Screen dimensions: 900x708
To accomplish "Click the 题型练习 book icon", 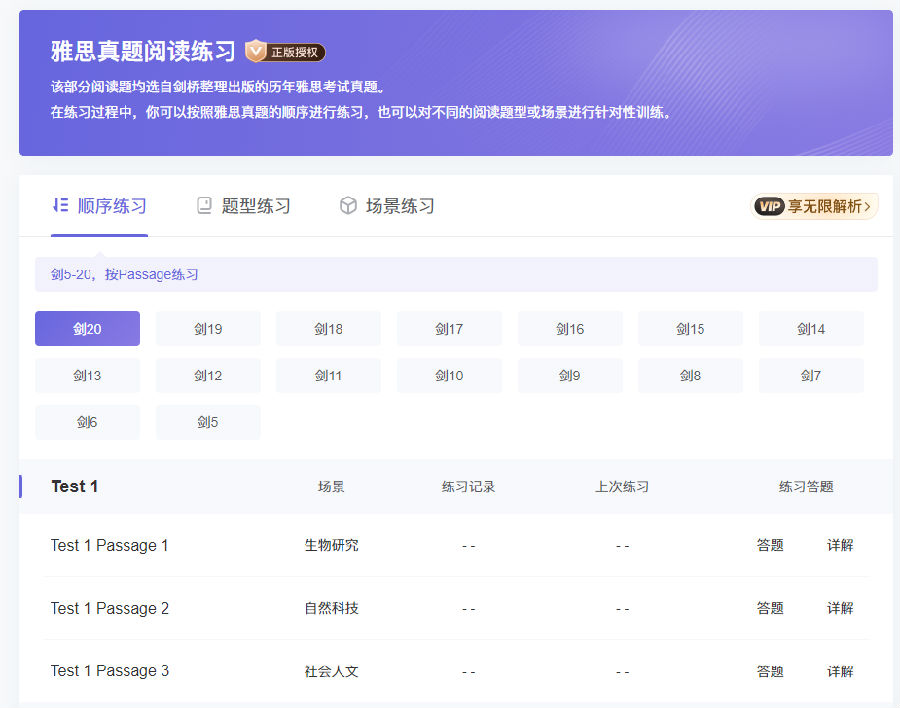I will click(x=204, y=206).
